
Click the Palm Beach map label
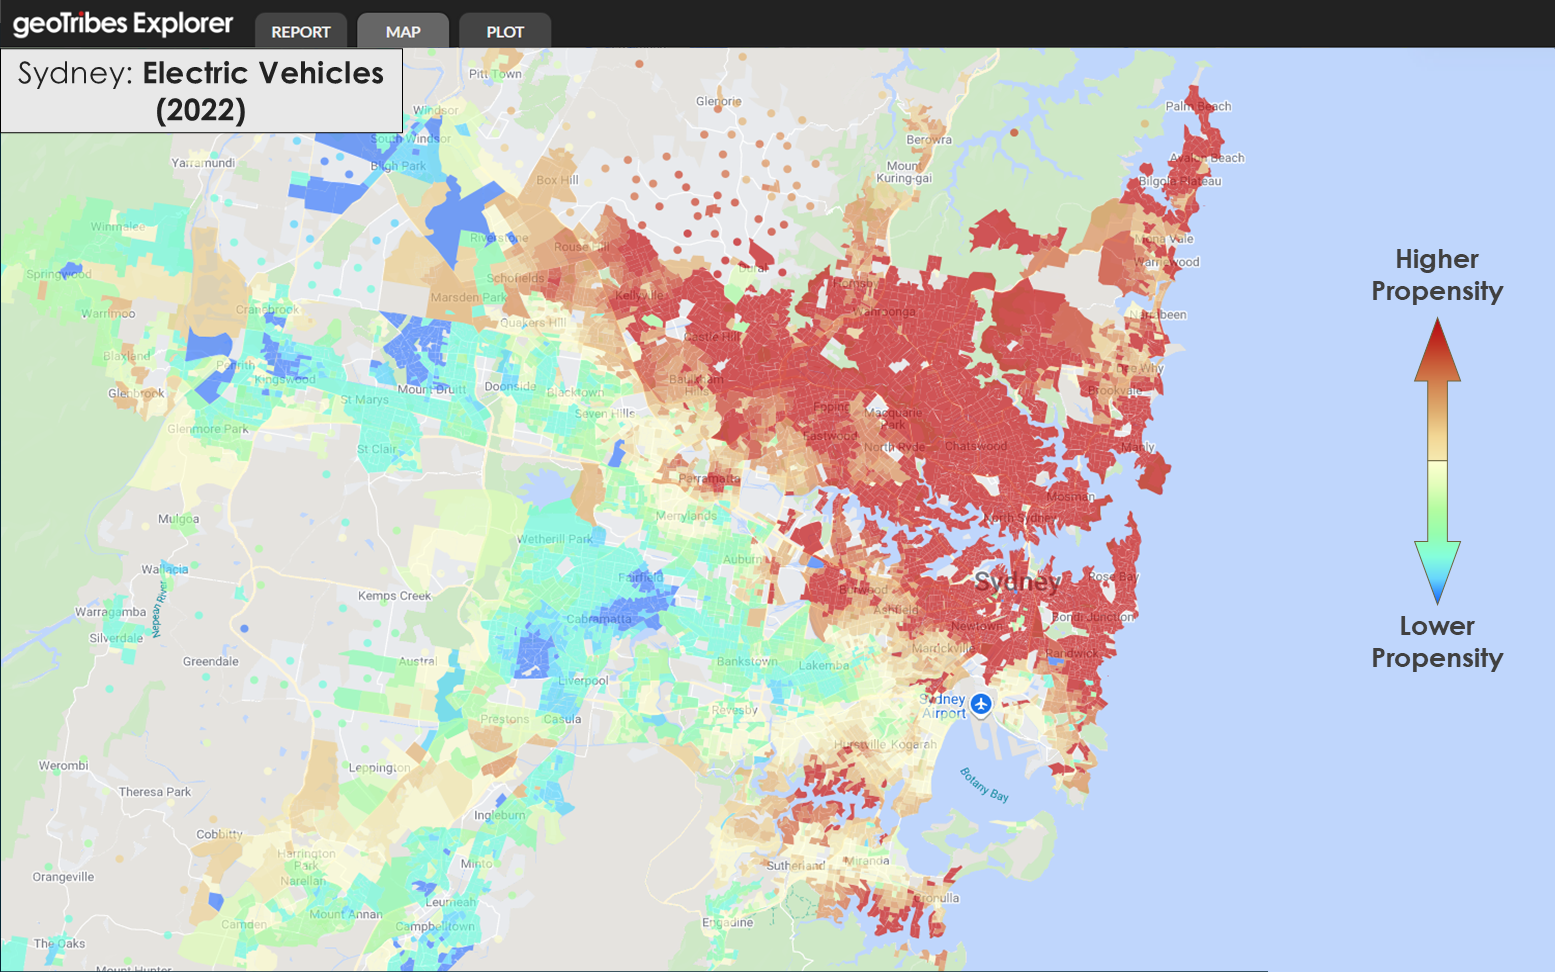tap(1198, 106)
